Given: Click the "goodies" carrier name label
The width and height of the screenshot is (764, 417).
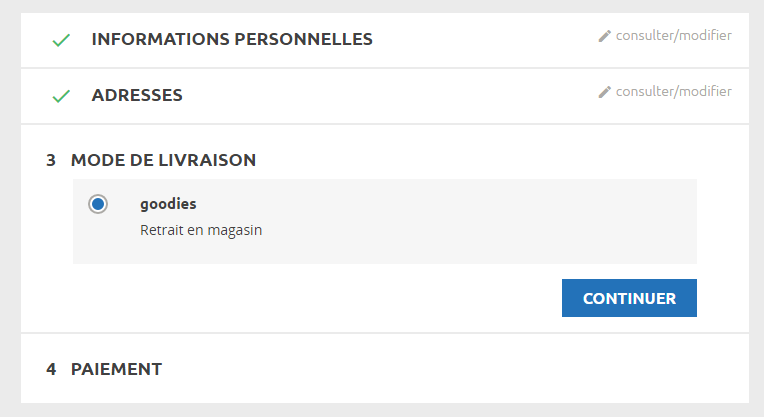Looking at the screenshot, I should click(168, 204).
